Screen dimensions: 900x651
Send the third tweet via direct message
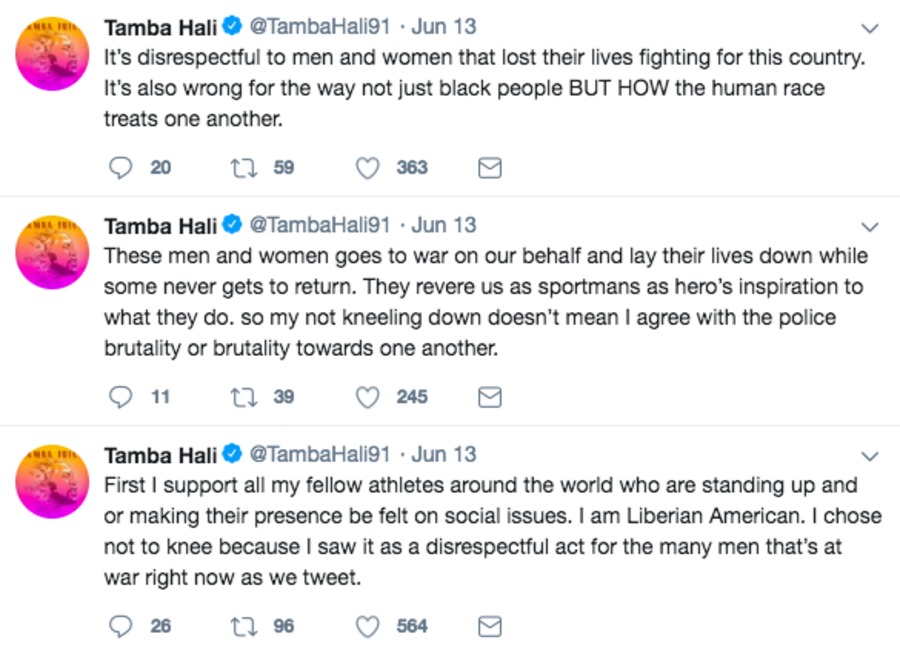tap(490, 626)
